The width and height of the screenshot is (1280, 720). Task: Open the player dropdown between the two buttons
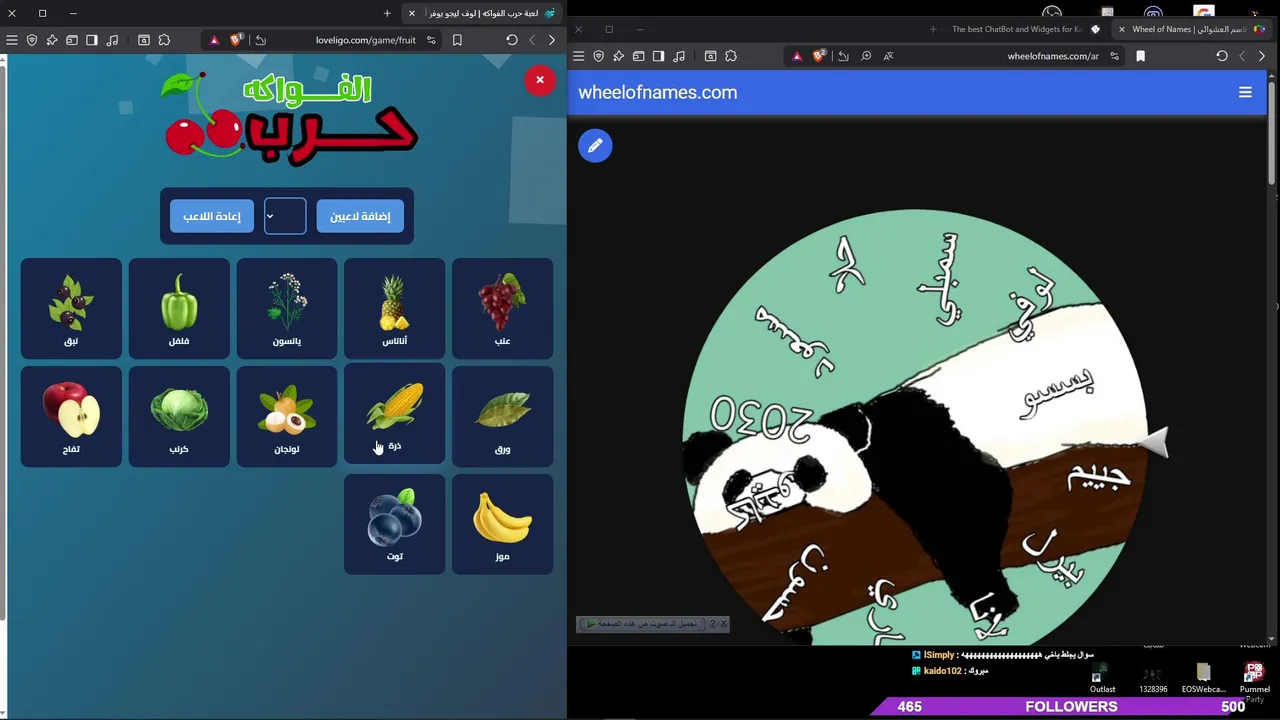(285, 216)
